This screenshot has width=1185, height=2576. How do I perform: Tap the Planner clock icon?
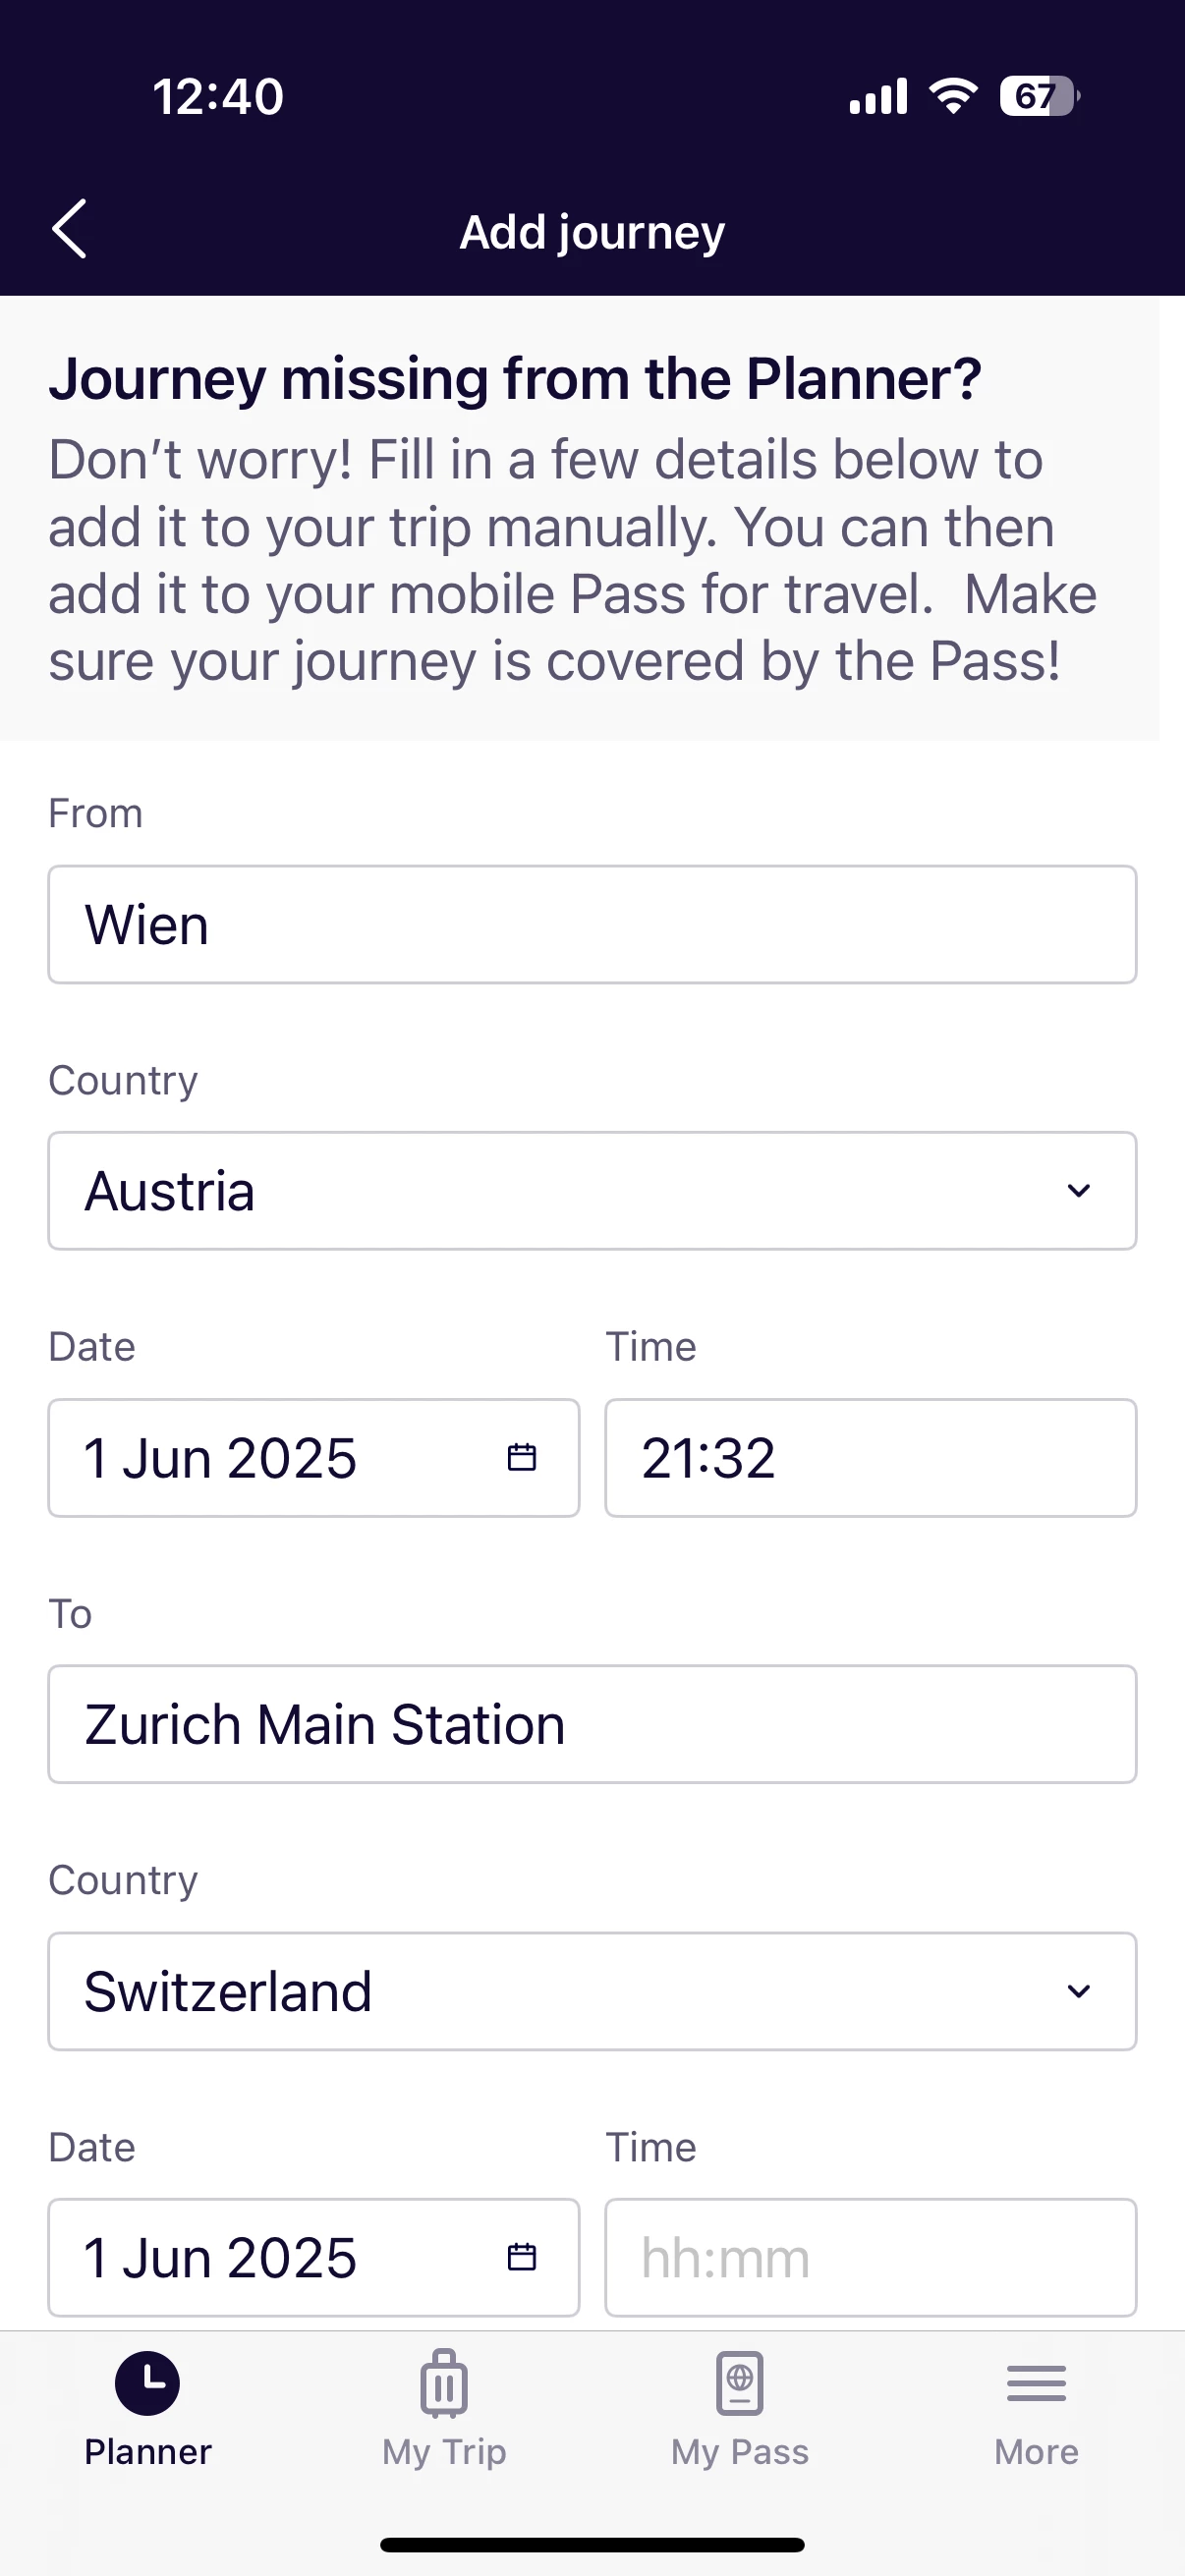pos(147,2382)
